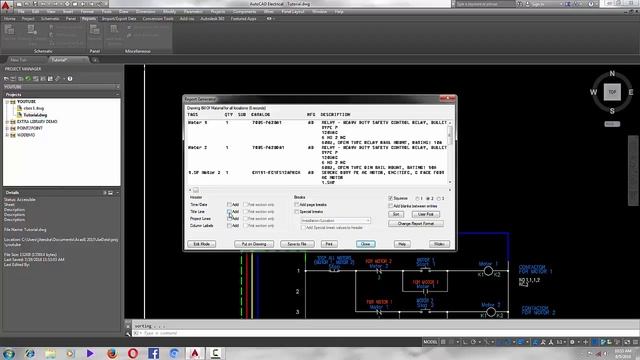Click the Windows Start orb

pos(9,353)
